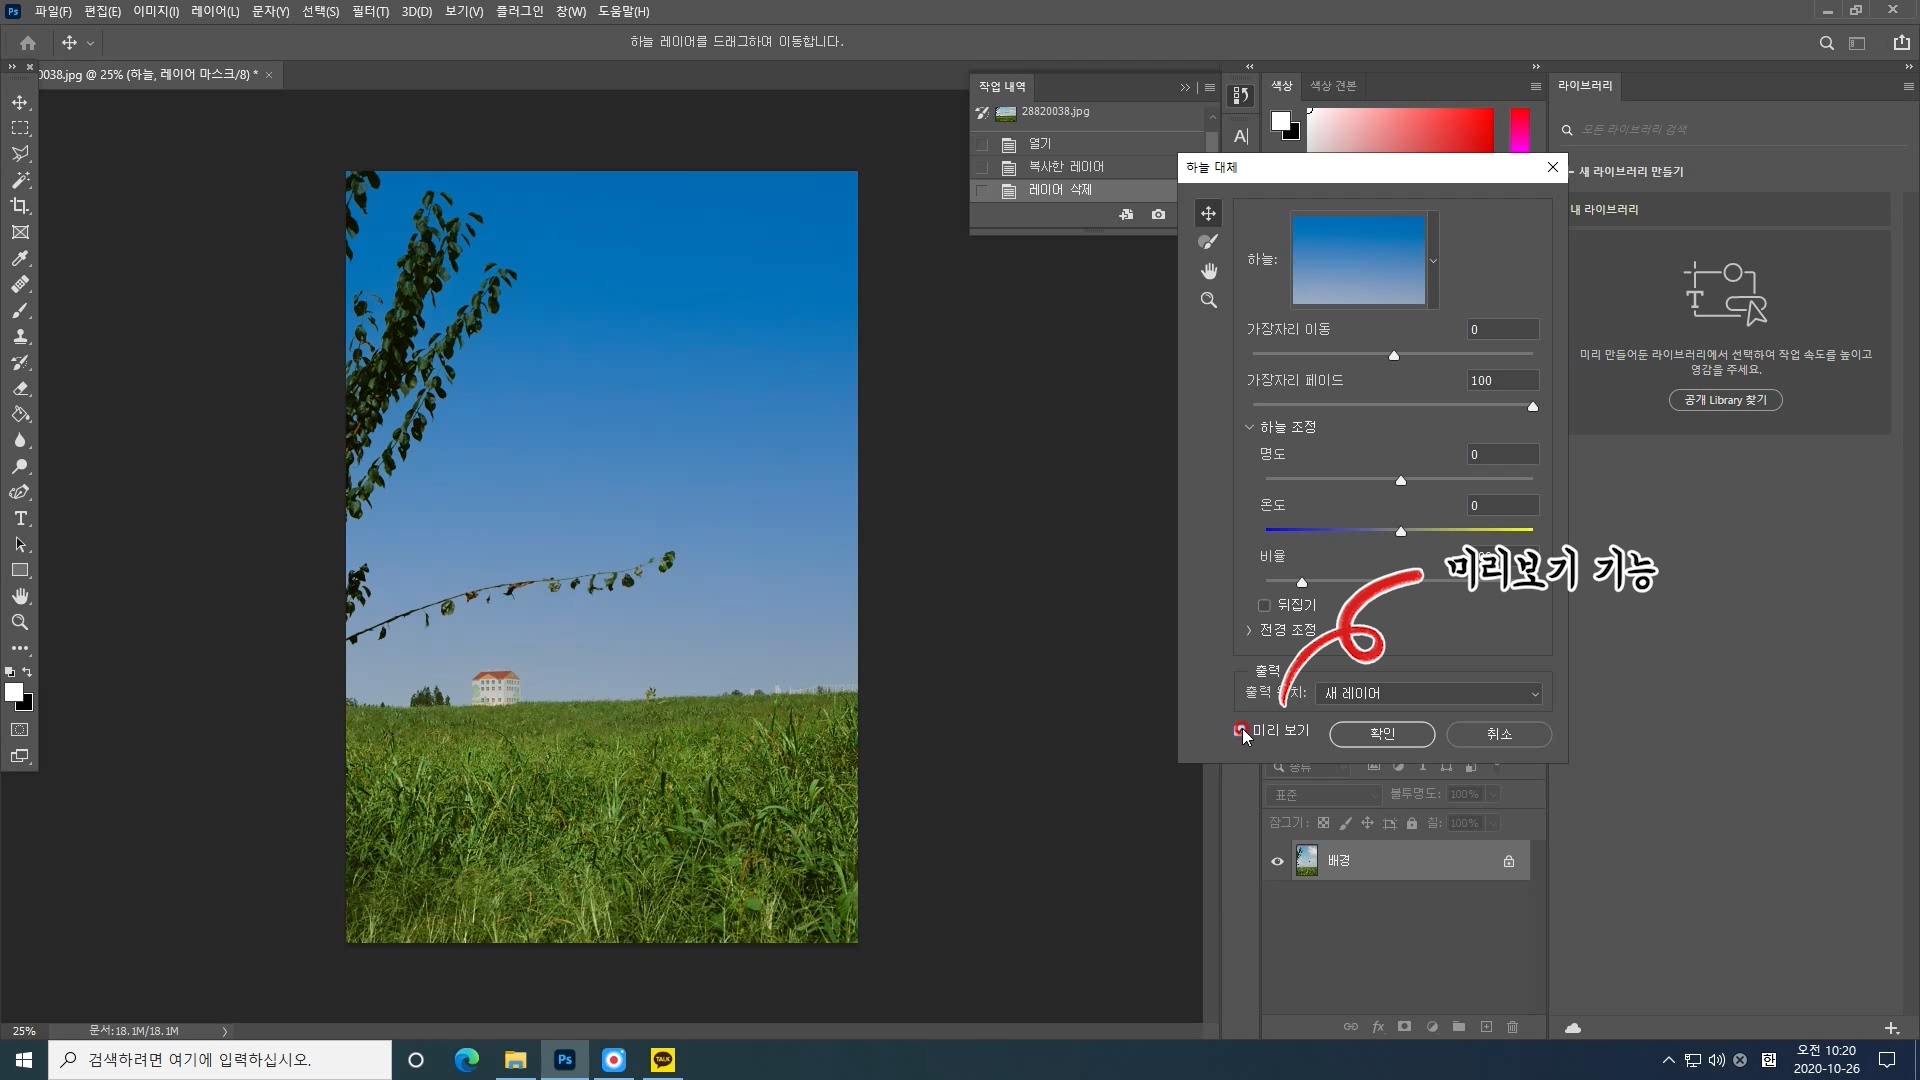
Task: Click the 공개 Library 찾기 button
Action: click(x=1725, y=400)
